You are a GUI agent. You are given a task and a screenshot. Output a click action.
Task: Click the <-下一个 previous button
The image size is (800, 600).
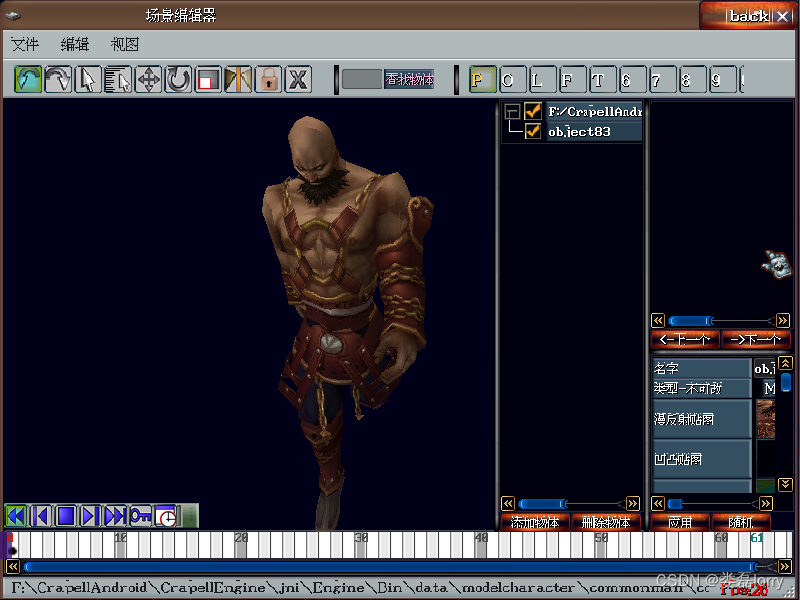coord(685,339)
